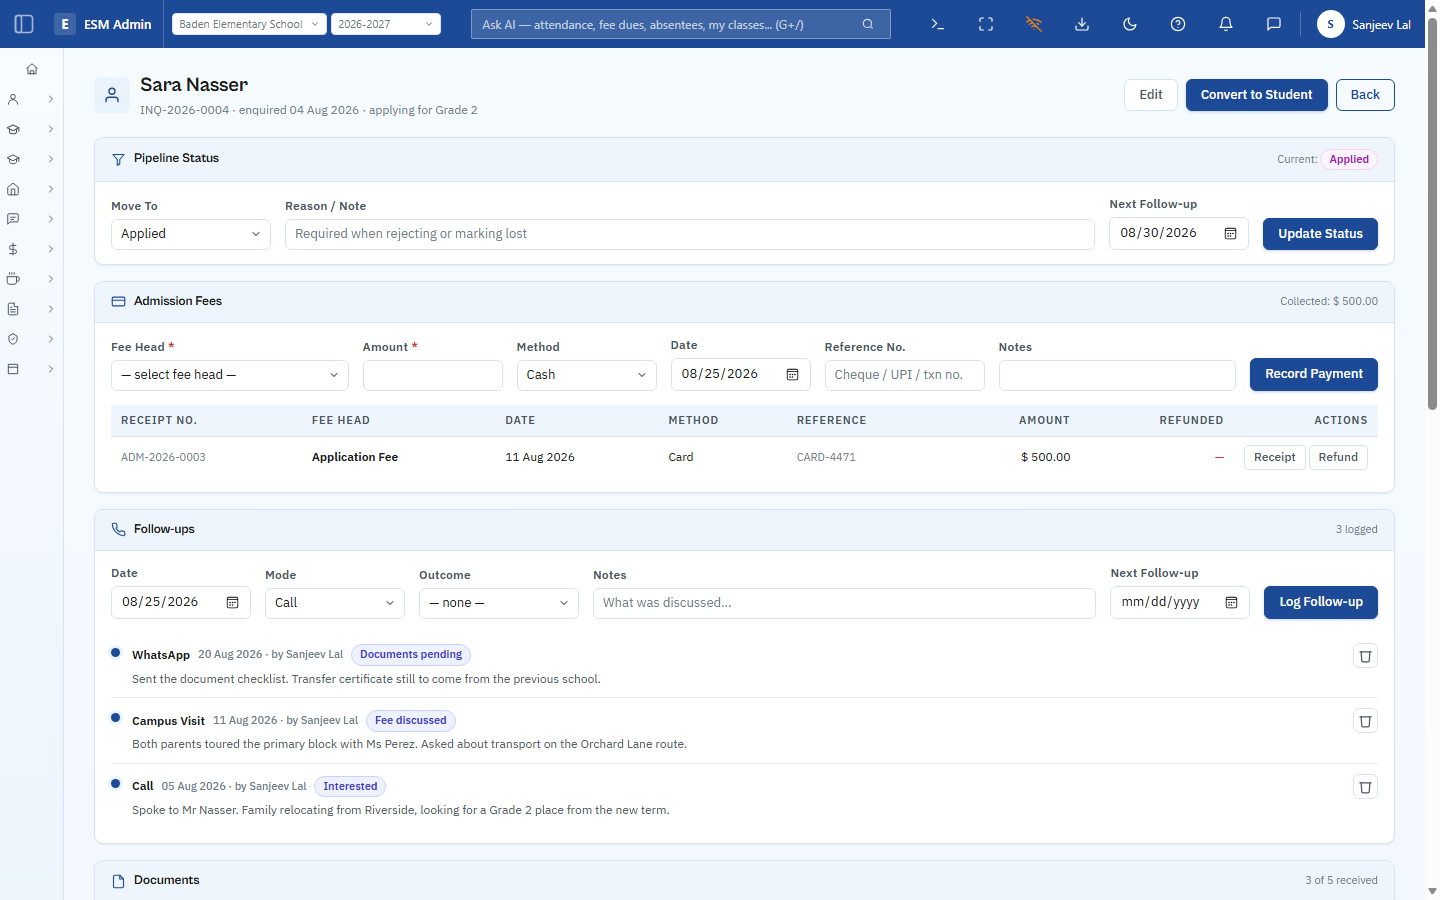Open the chat messages icon in header

[x=1274, y=24]
